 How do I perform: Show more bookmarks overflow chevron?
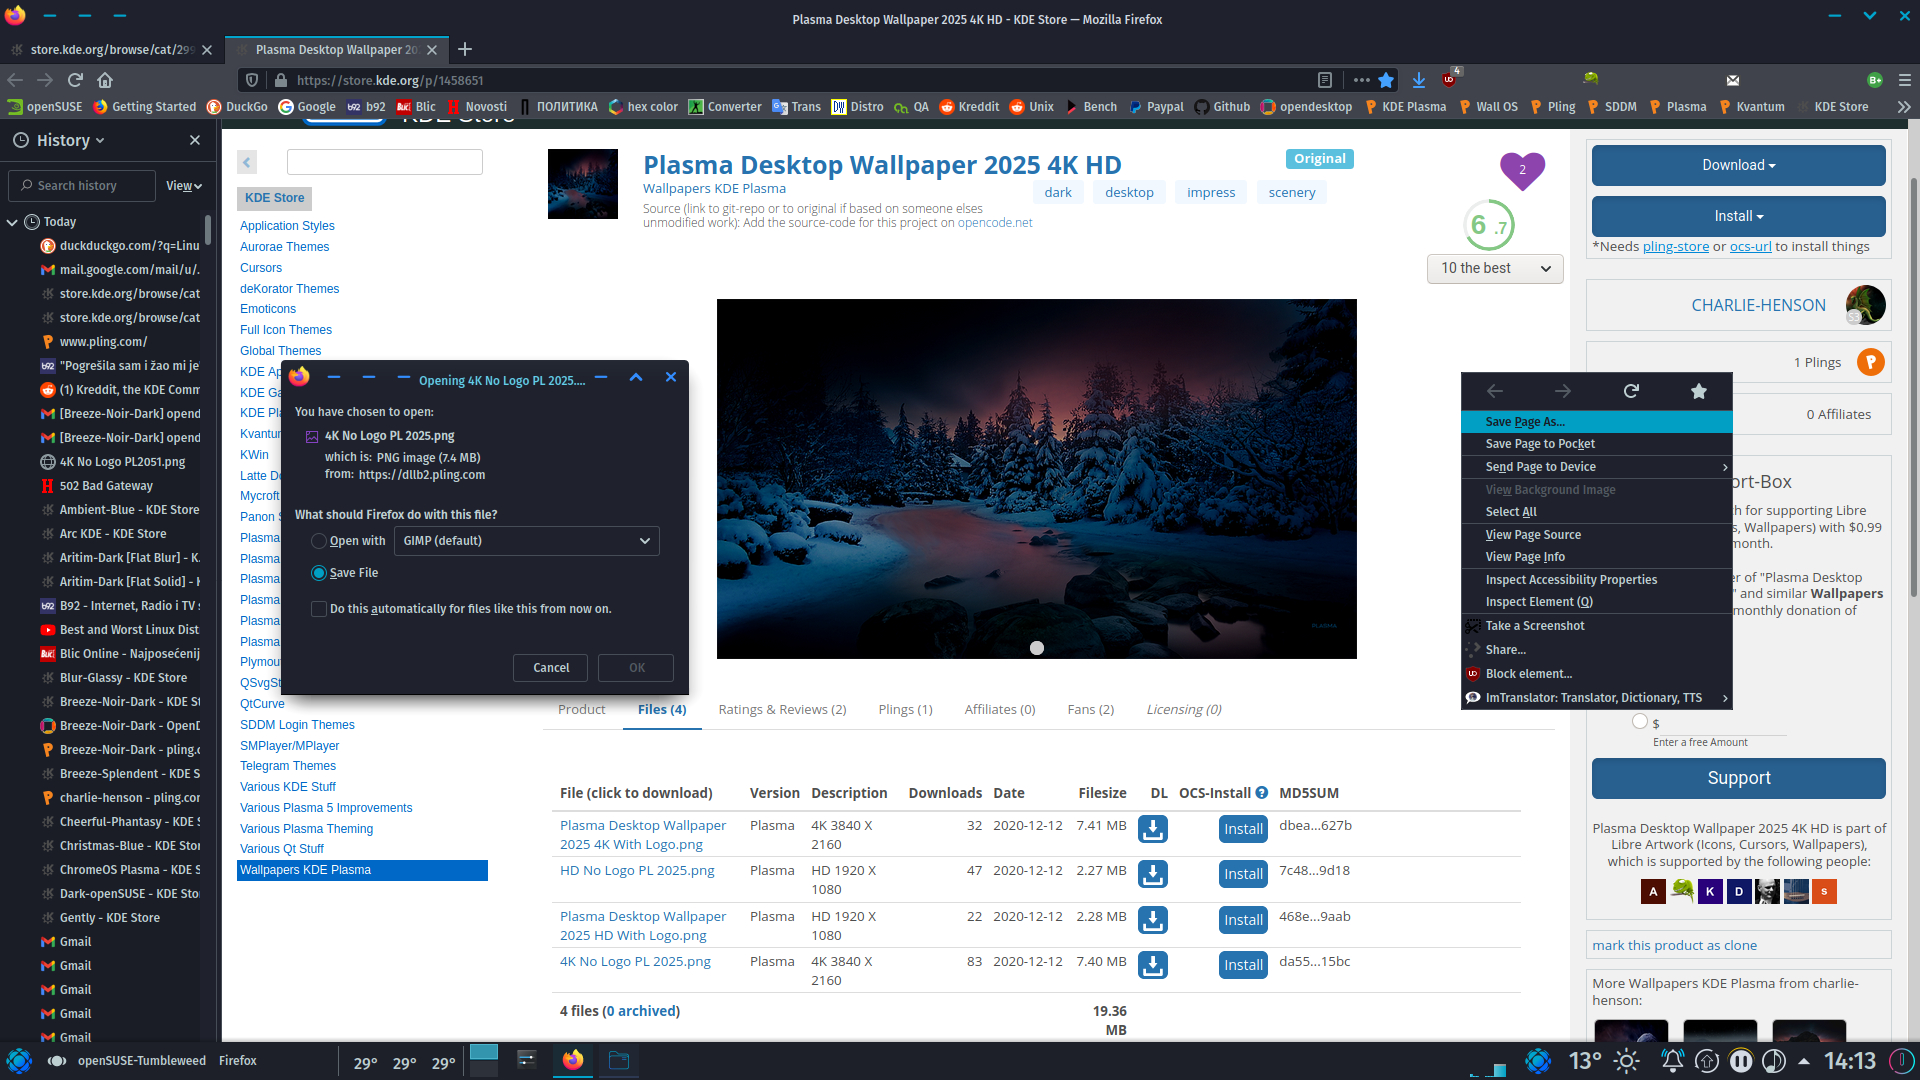pos(1904,107)
